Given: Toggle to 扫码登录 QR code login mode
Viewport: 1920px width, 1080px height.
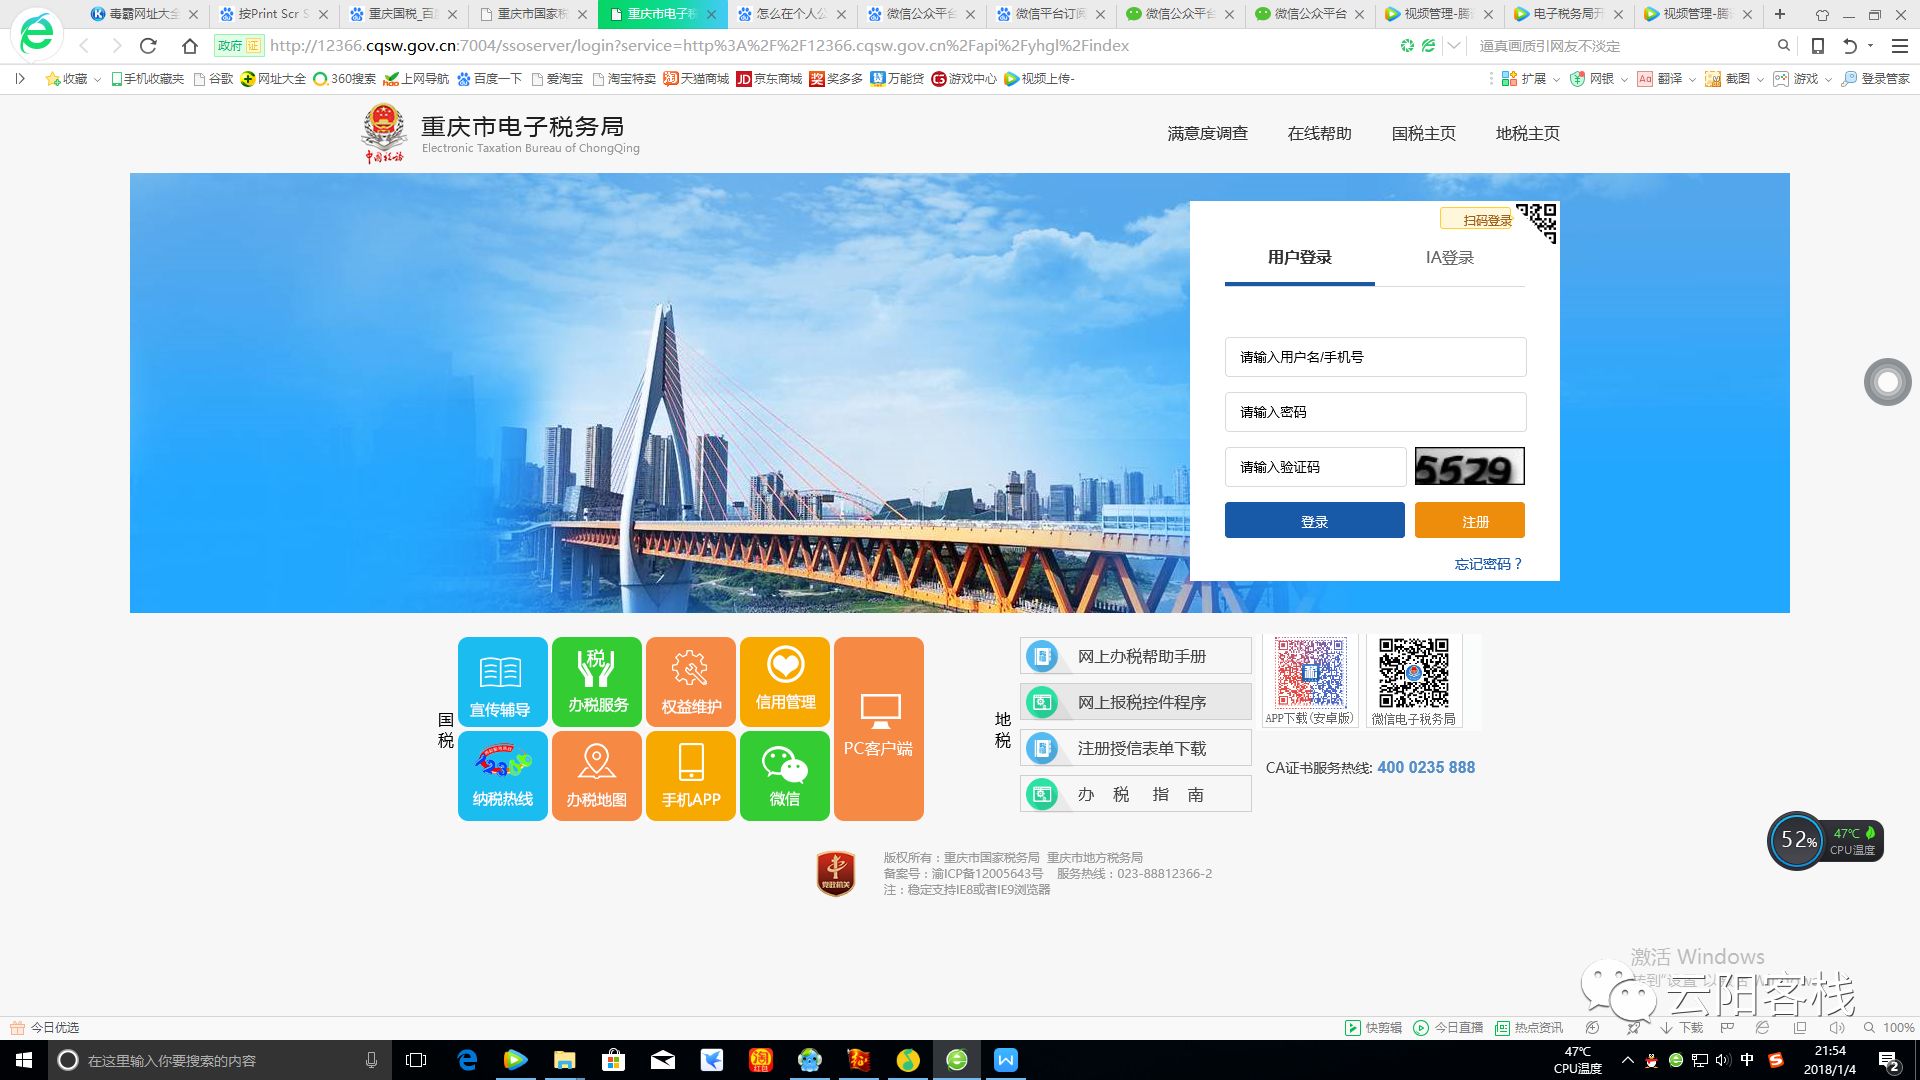Looking at the screenshot, I should click(x=1475, y=218).
